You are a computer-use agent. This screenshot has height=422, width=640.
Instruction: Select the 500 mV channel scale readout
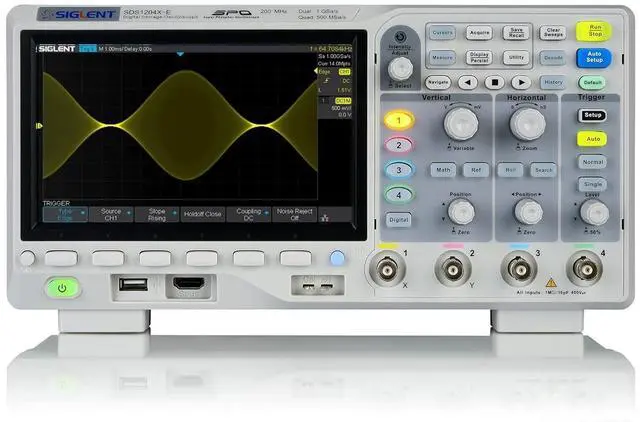341,108
